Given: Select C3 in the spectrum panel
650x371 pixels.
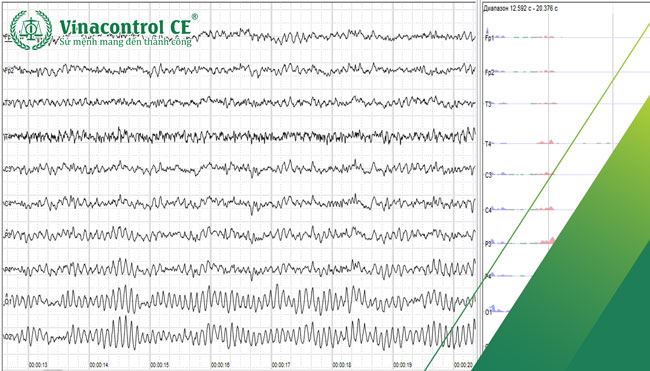Looking at the screenshot, I should coord(488,175).
